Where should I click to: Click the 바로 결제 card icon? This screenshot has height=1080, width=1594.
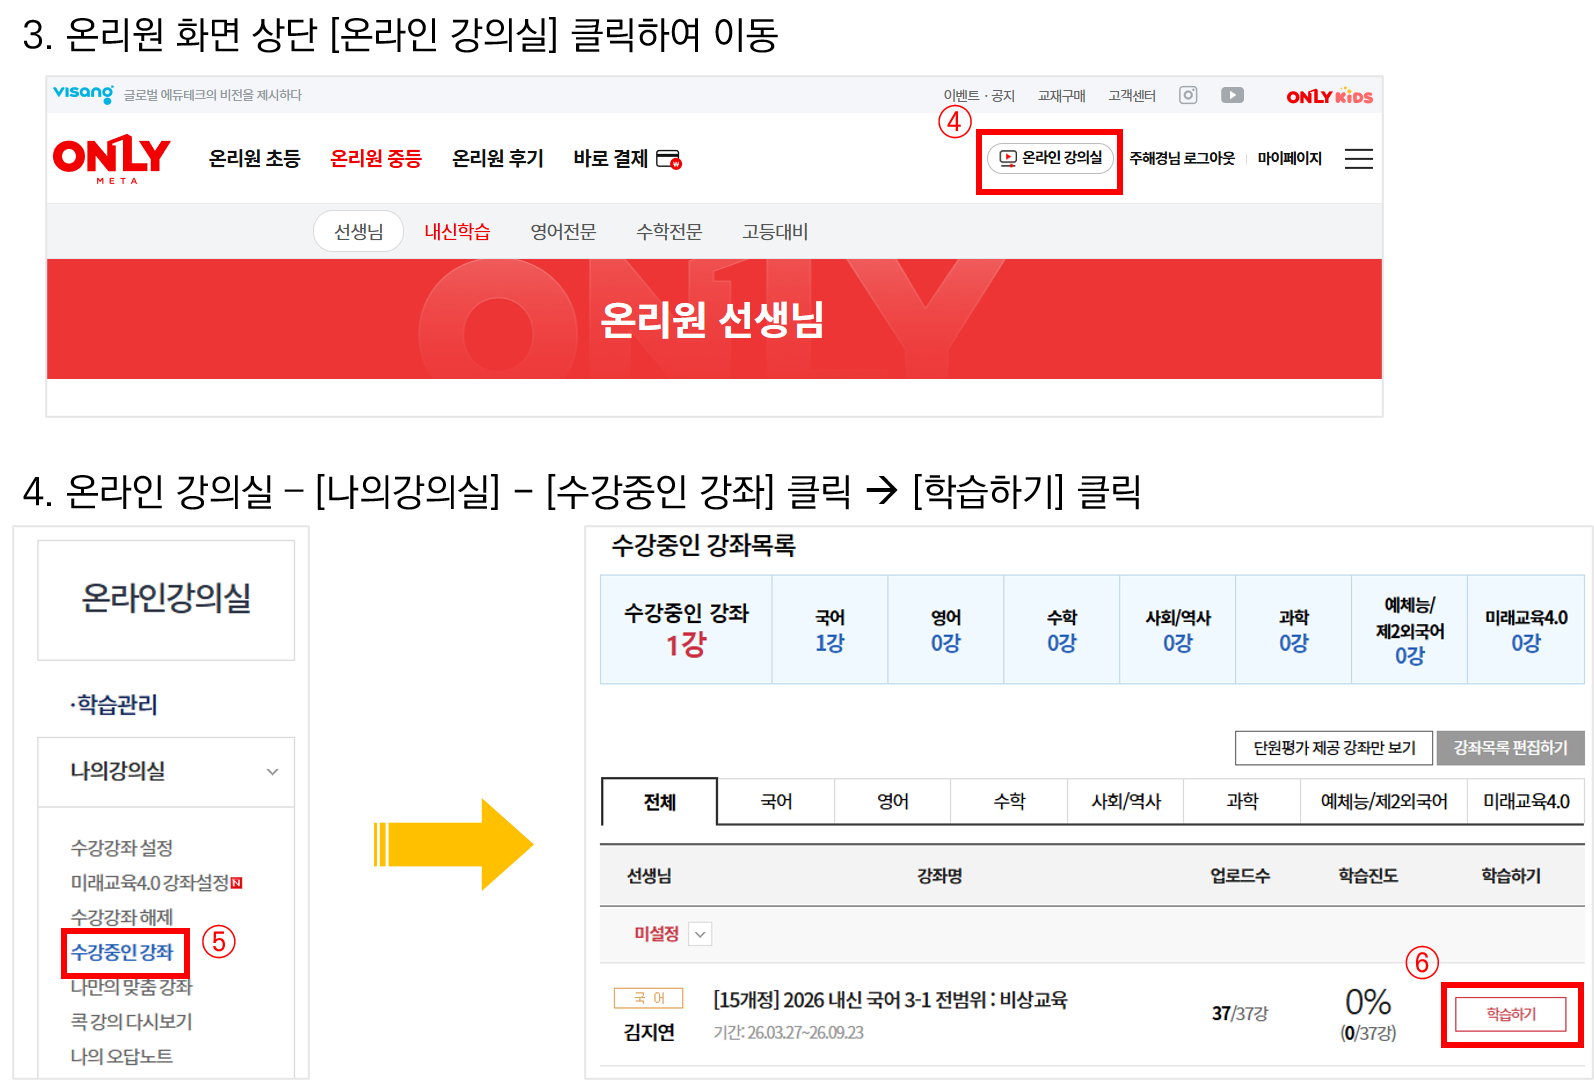click(669, 159)
